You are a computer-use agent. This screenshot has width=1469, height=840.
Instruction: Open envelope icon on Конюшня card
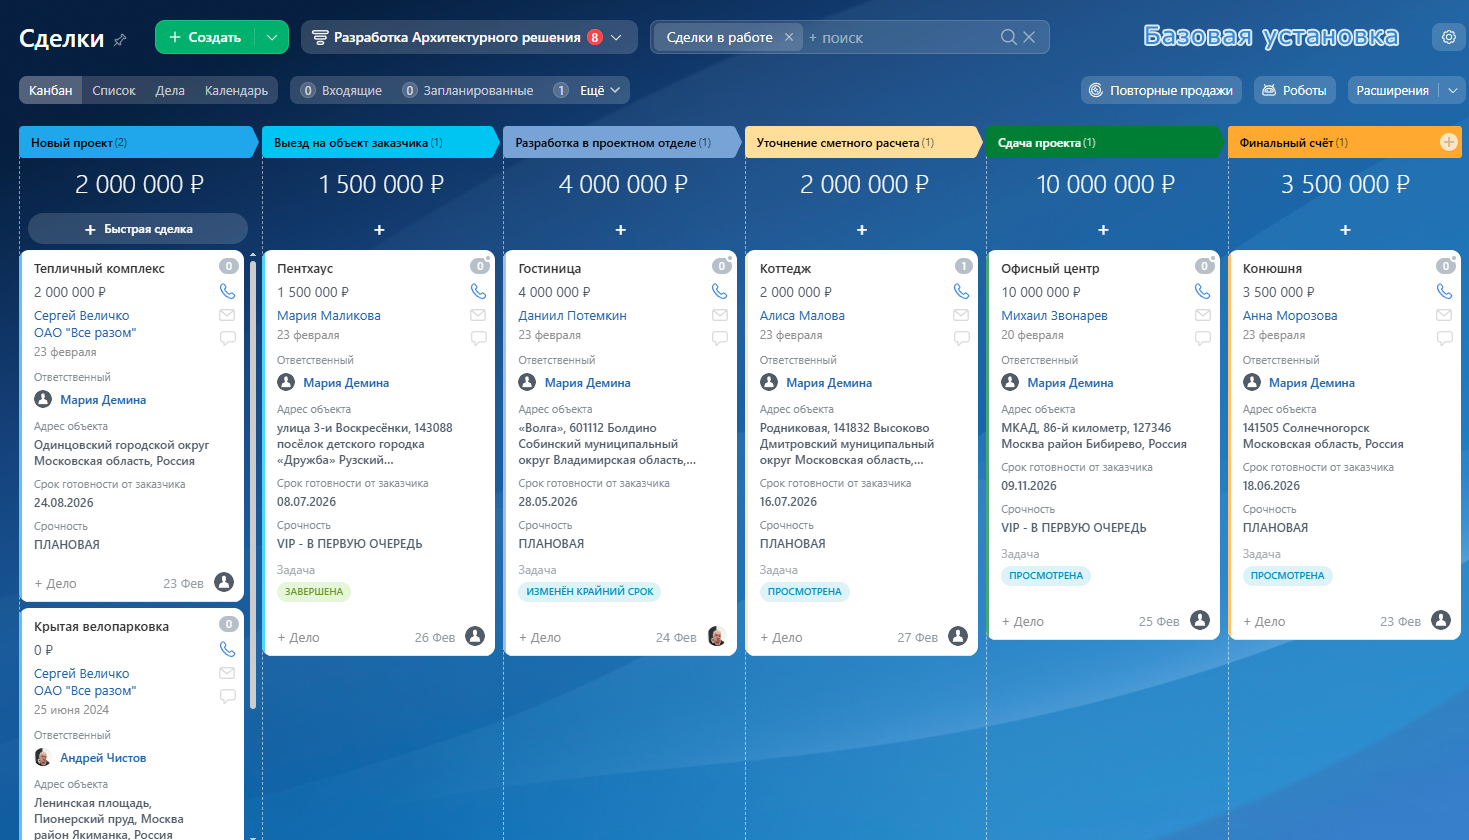tap(1444, 315)
